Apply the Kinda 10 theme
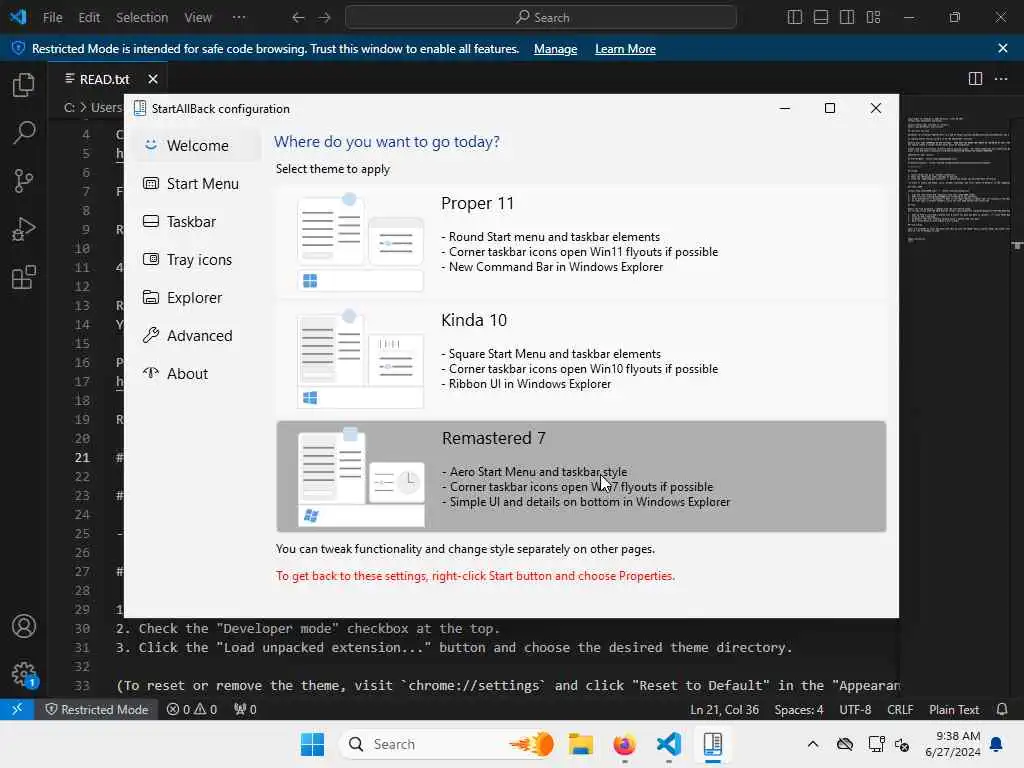Image resolution: width=1024 pixels, height=768 pixels. pyautogui.click(x=581, y=358)
